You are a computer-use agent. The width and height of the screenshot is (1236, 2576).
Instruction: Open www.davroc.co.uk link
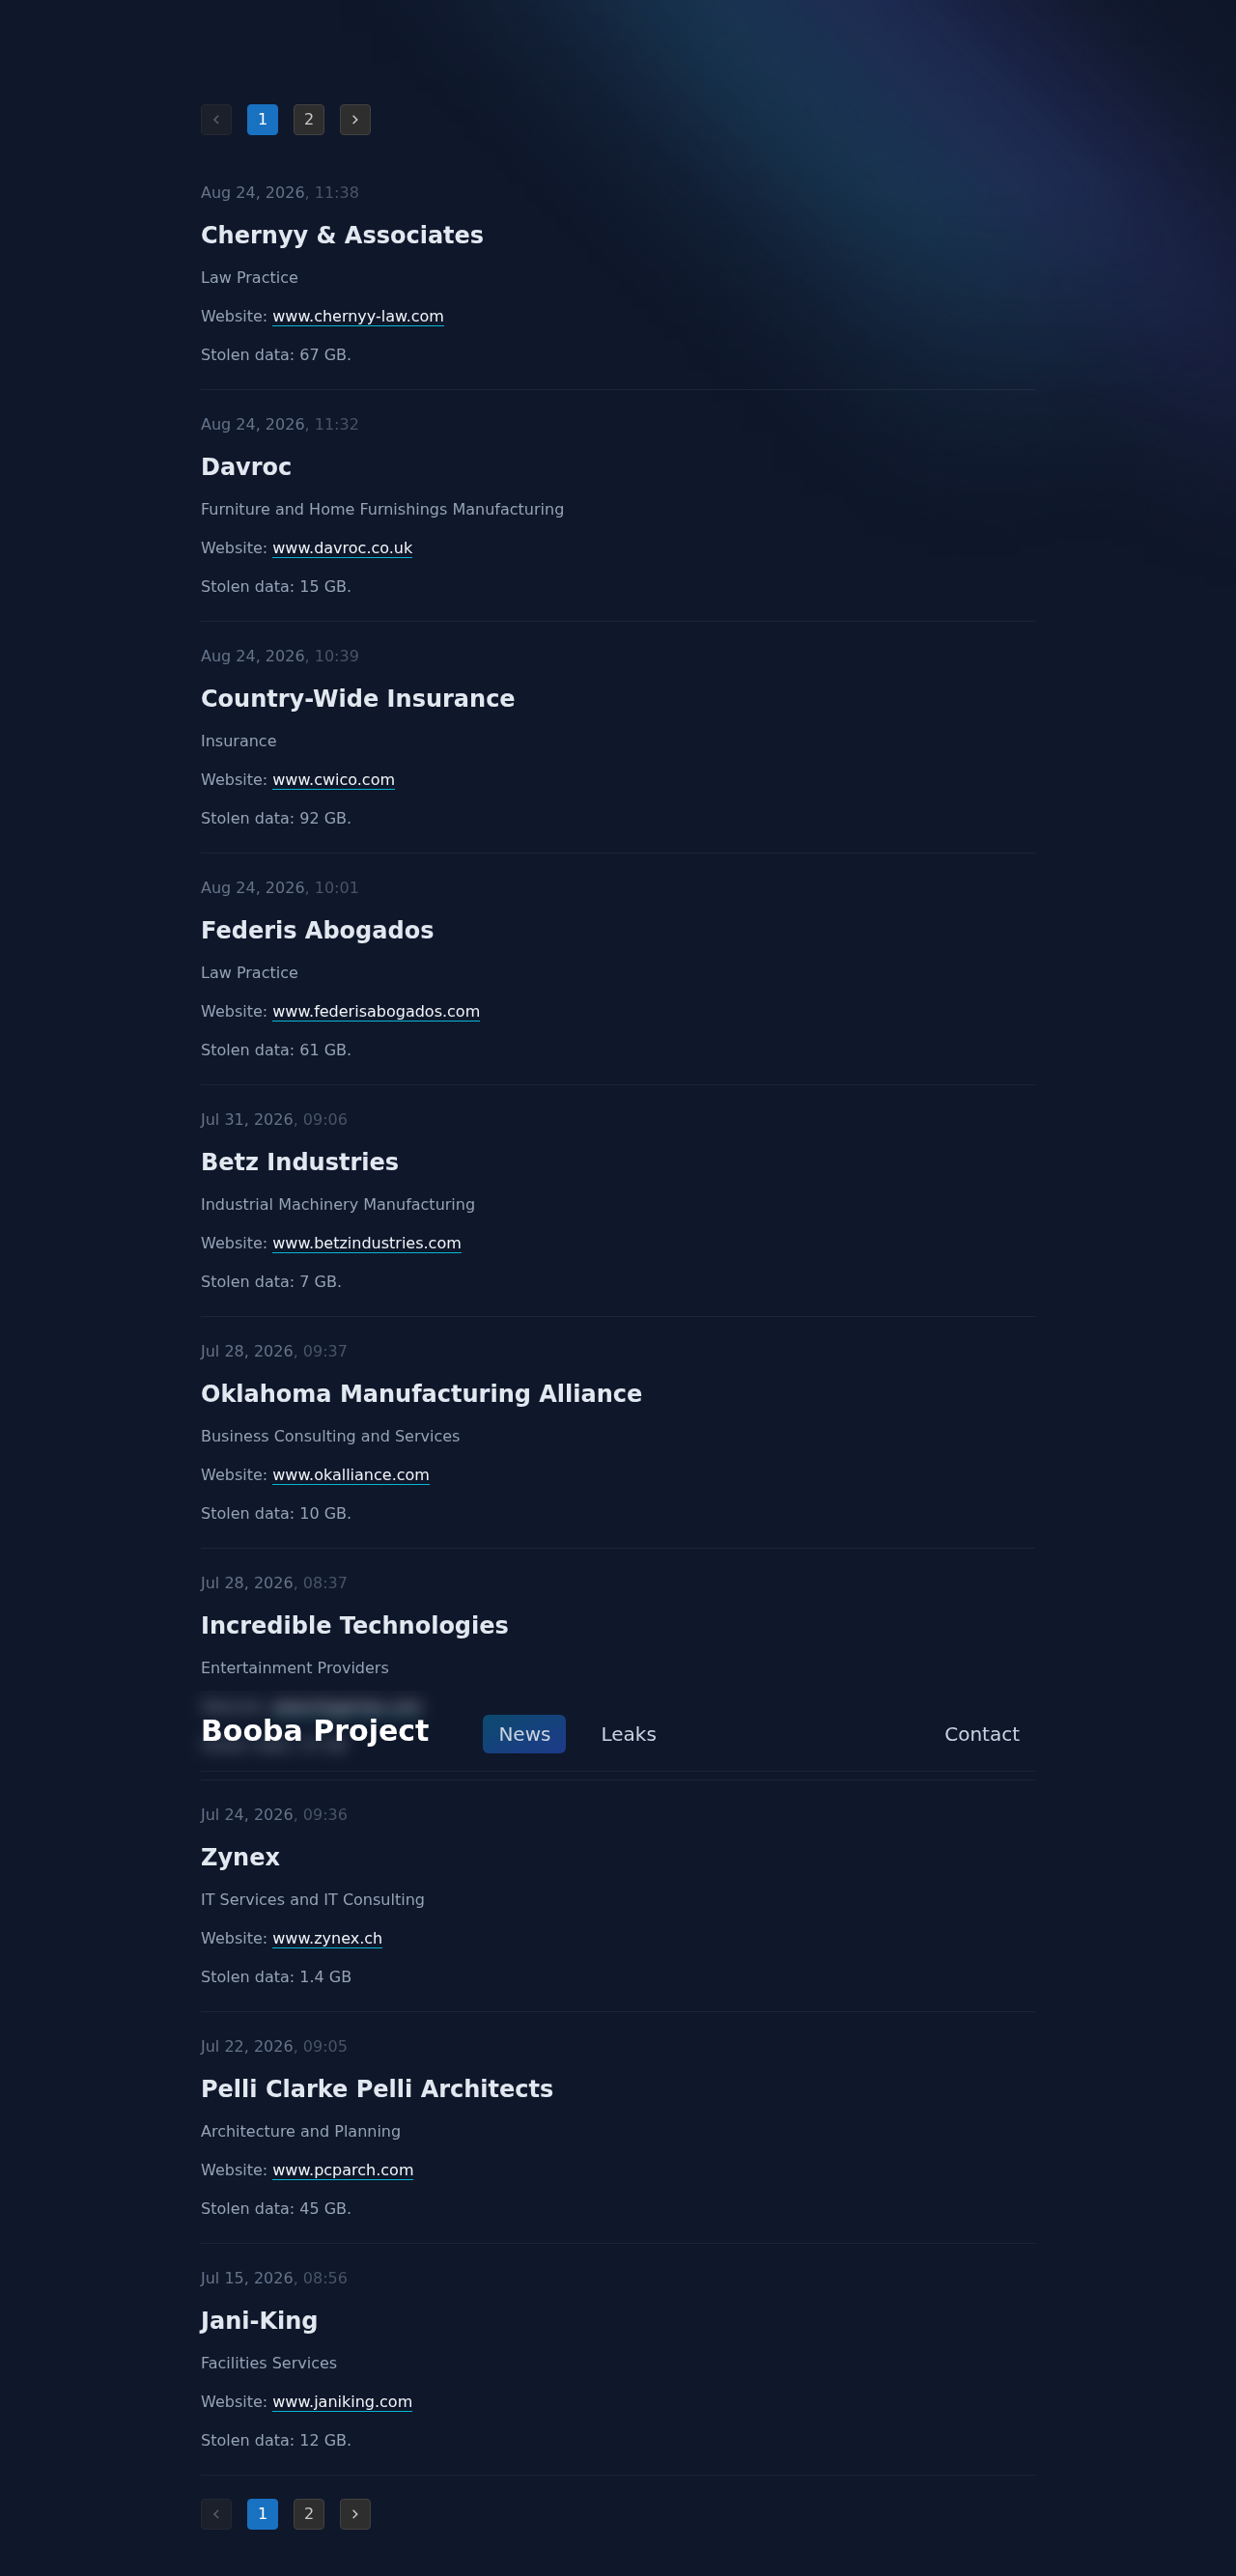point(342,549)
